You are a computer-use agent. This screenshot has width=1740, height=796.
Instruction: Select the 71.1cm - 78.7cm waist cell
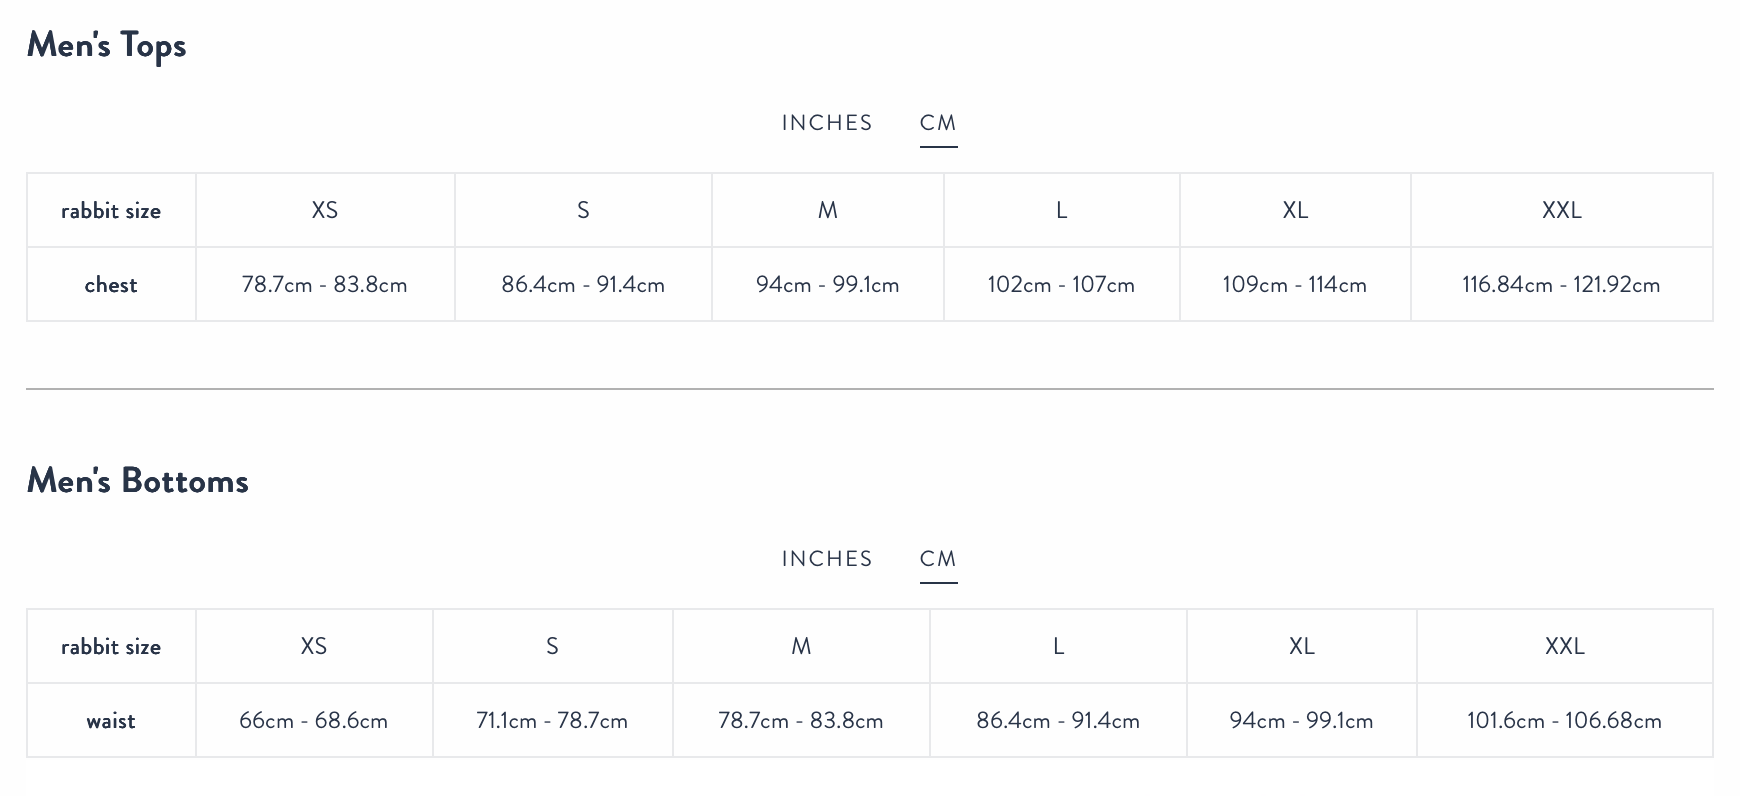point(552,721)
